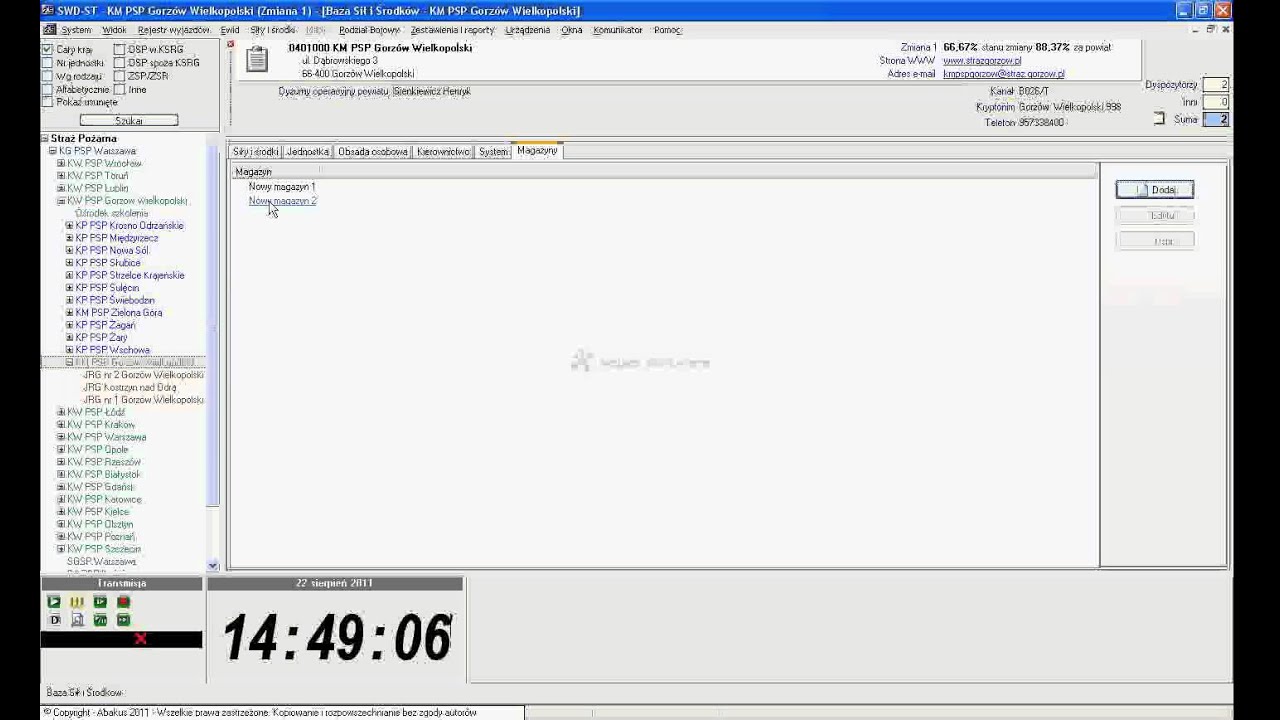Select JRG nr 2 Gorzów Wielkopolski
This screenshot has width=1280, height=720.
pos(143,375)
